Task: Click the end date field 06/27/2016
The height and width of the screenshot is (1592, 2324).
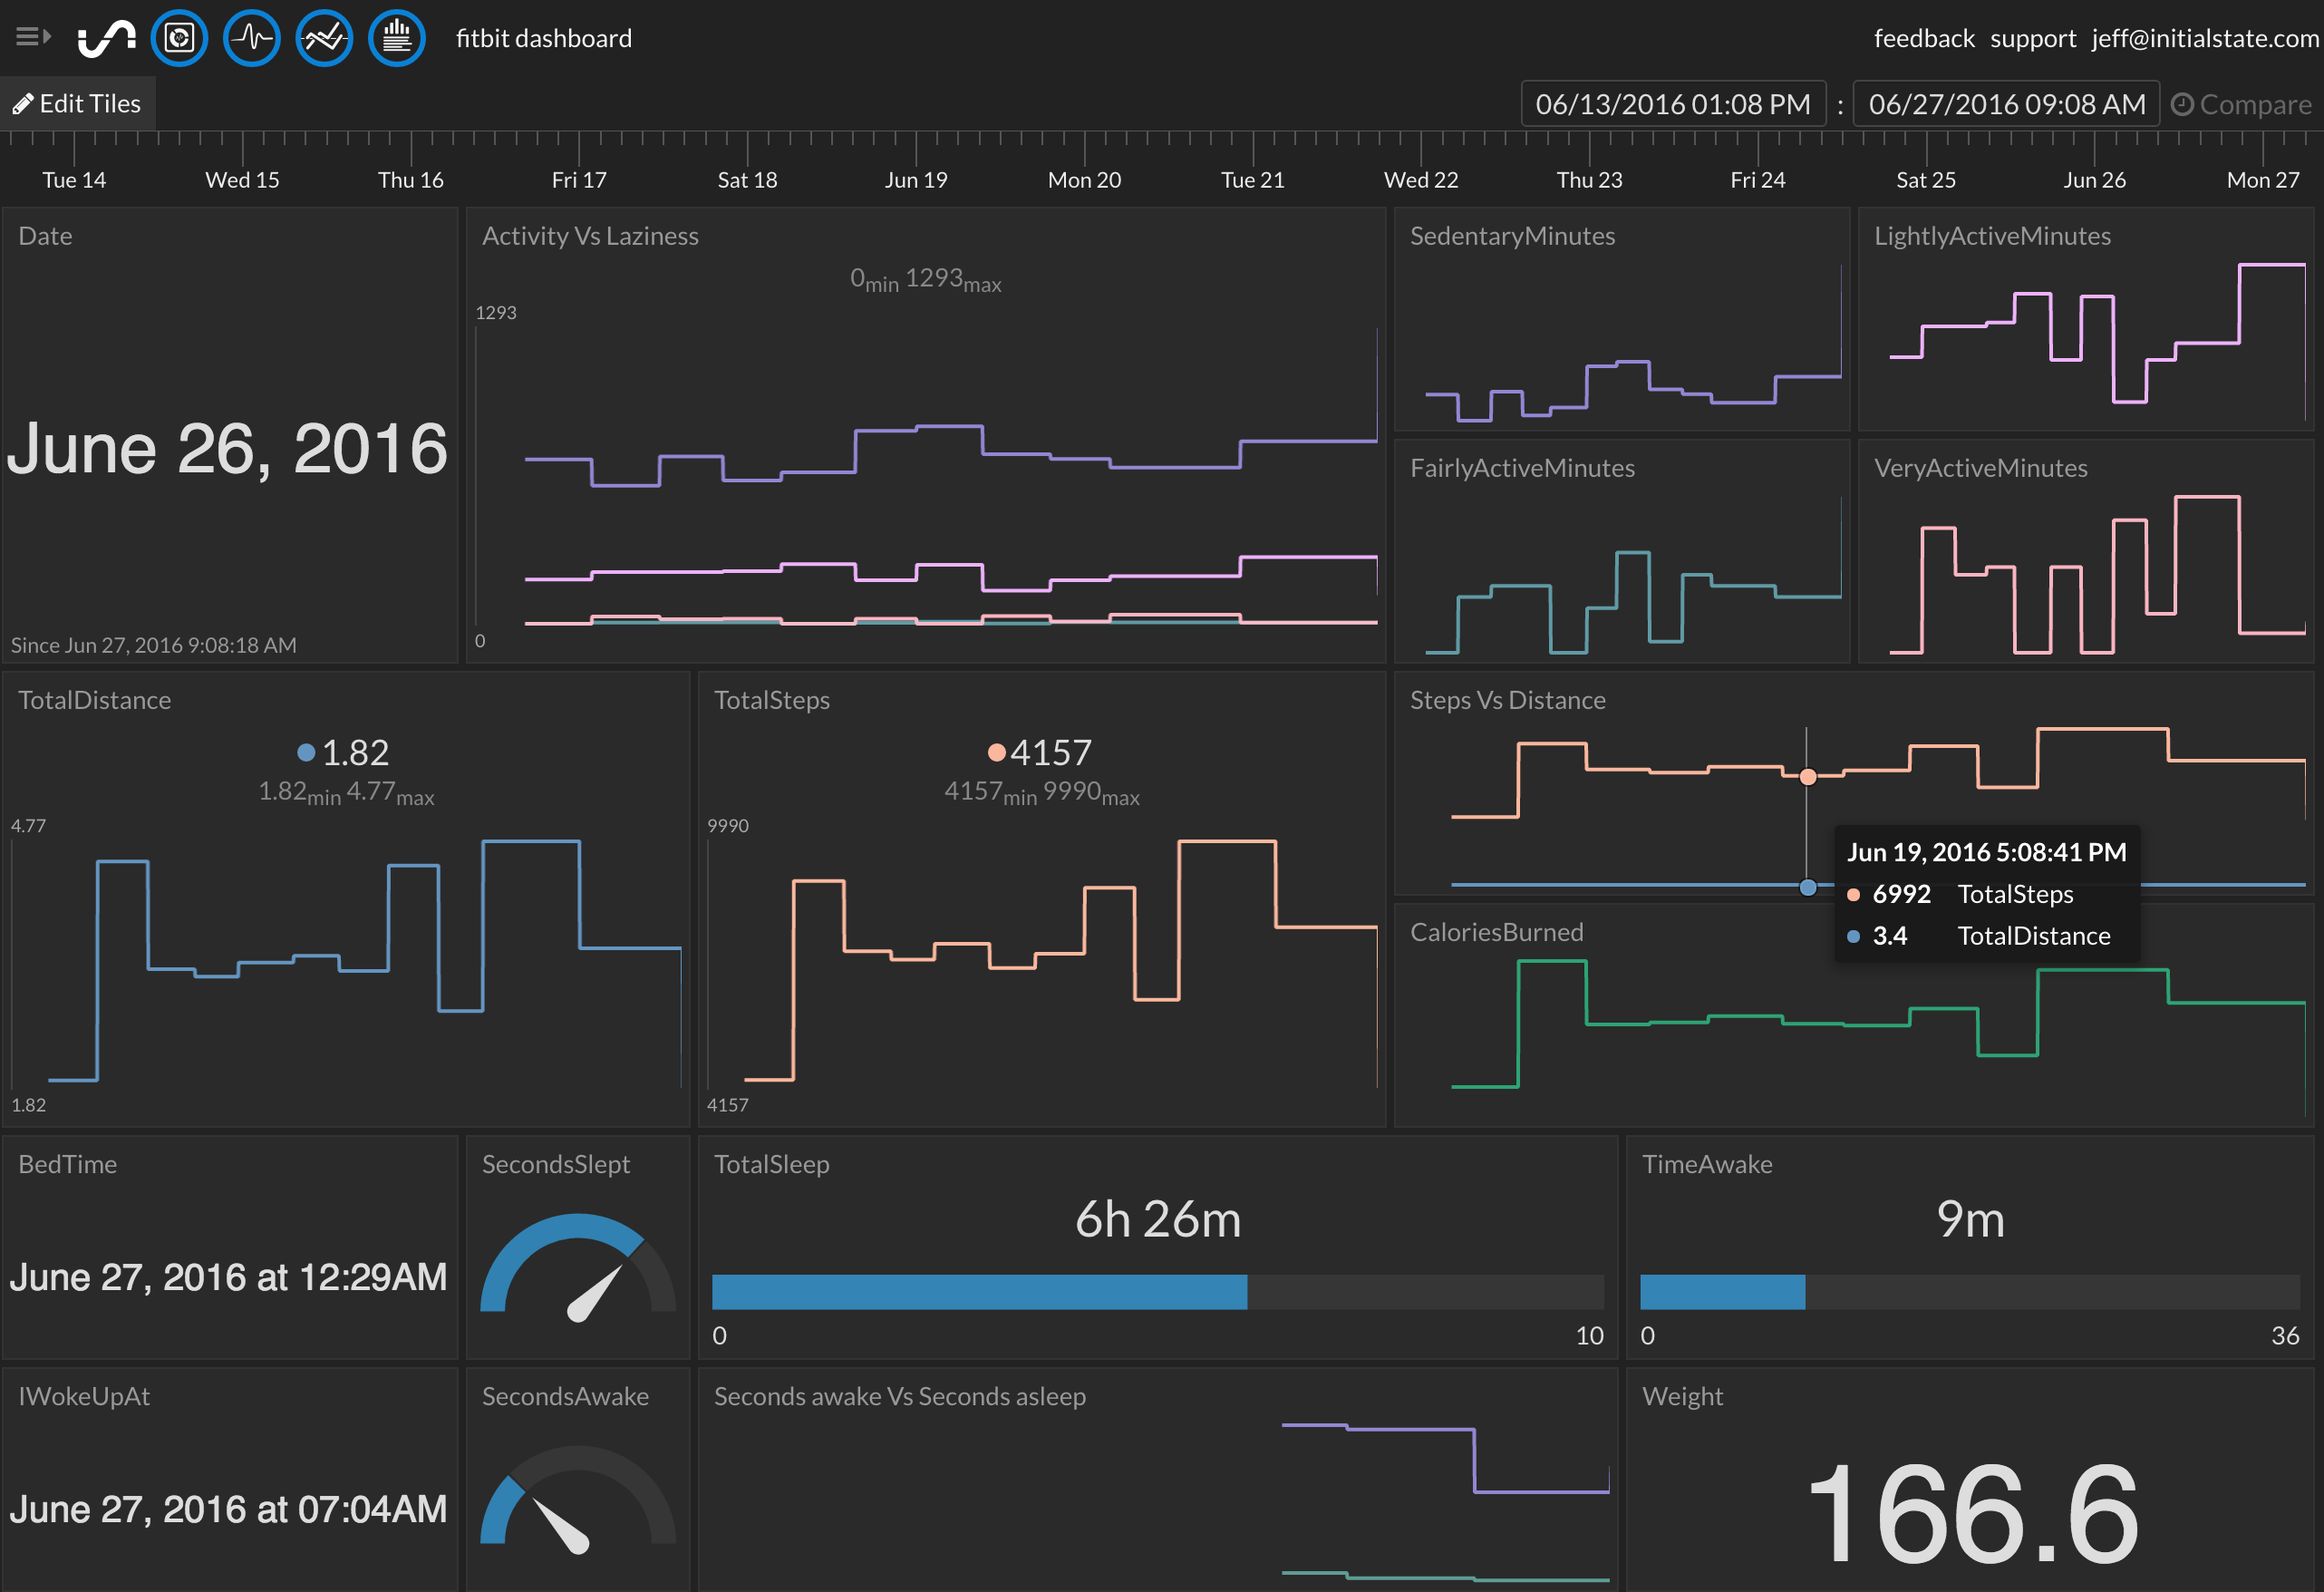Action: click(2006, 104)
